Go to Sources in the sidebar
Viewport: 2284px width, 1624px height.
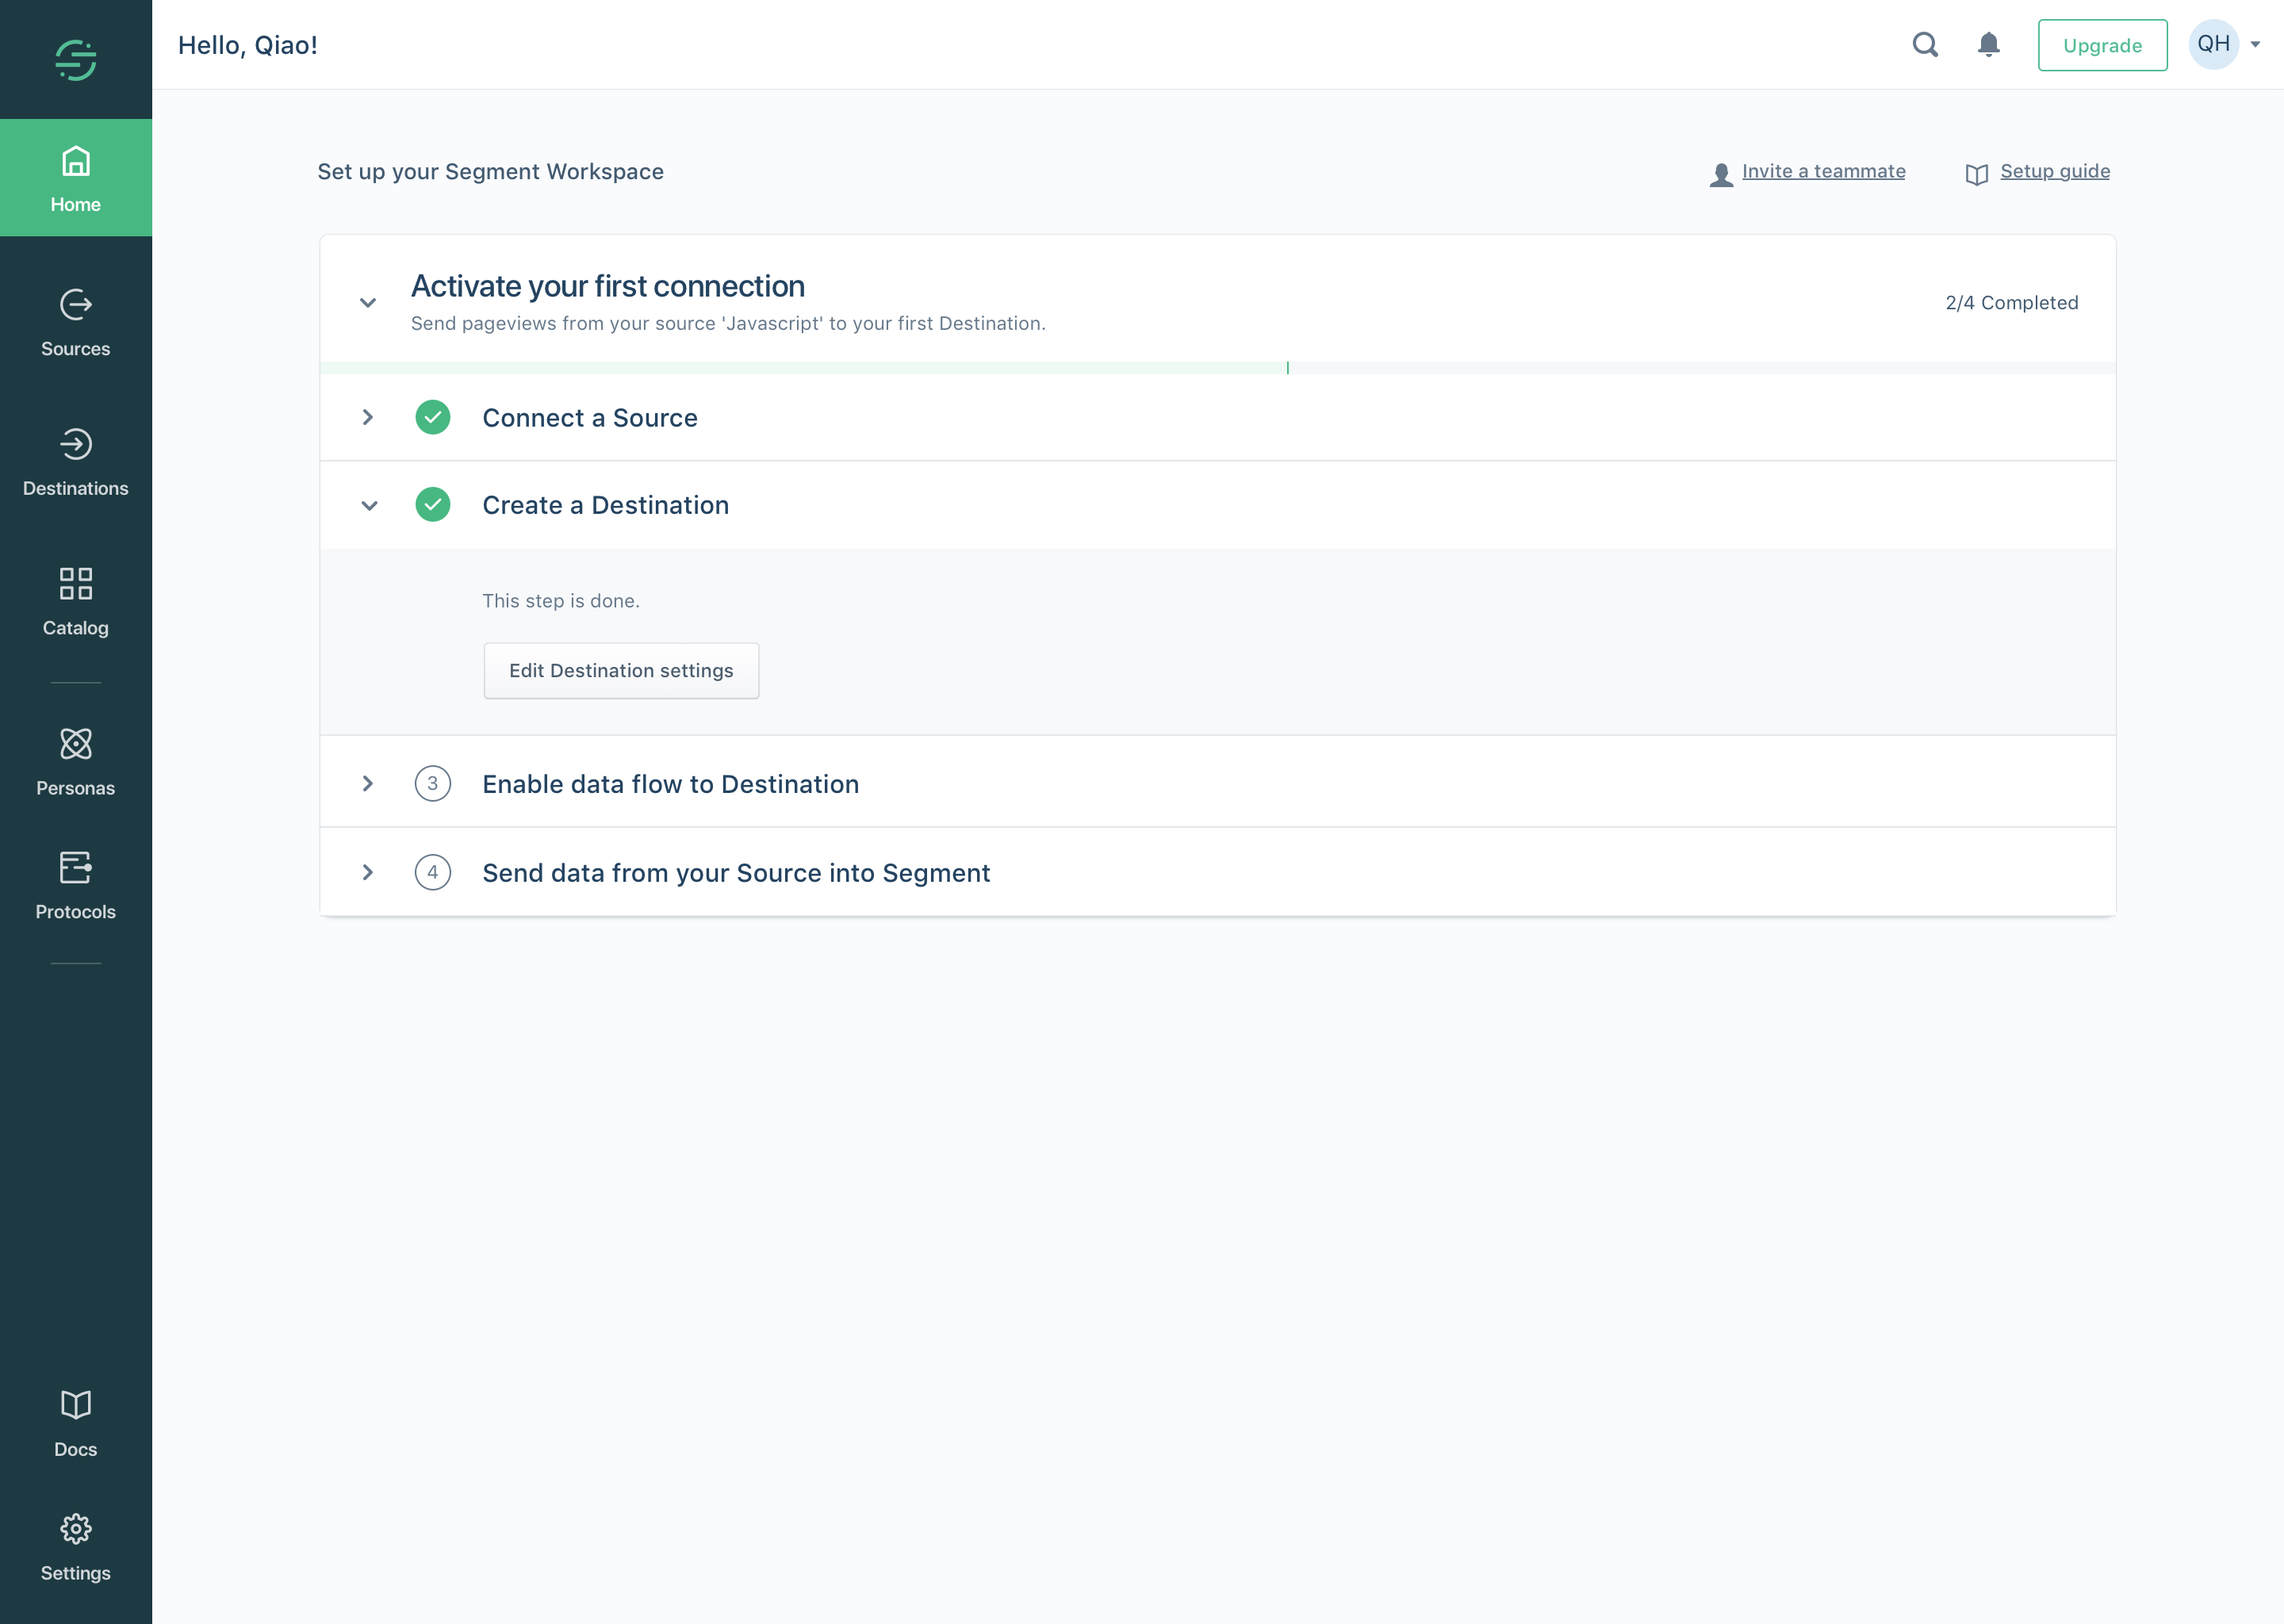coord(76,323)
